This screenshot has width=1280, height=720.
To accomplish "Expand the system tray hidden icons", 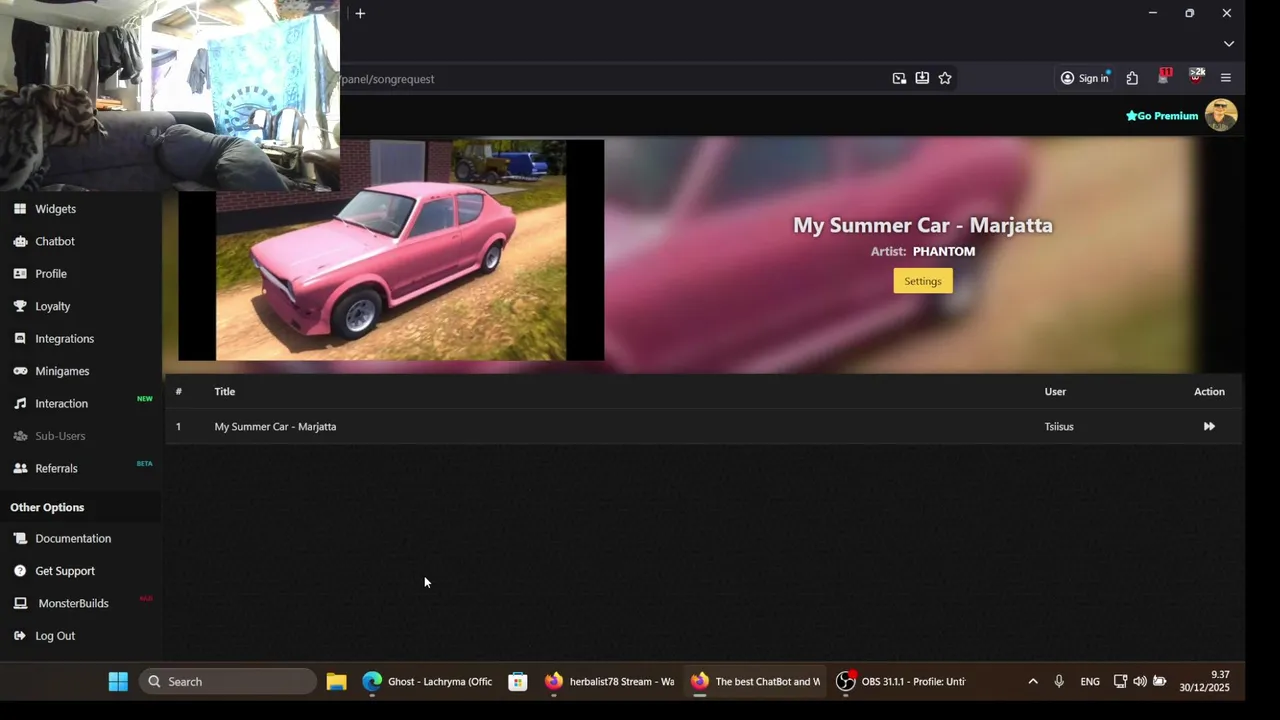I will pyautogui.click(x=1033, y=682).
